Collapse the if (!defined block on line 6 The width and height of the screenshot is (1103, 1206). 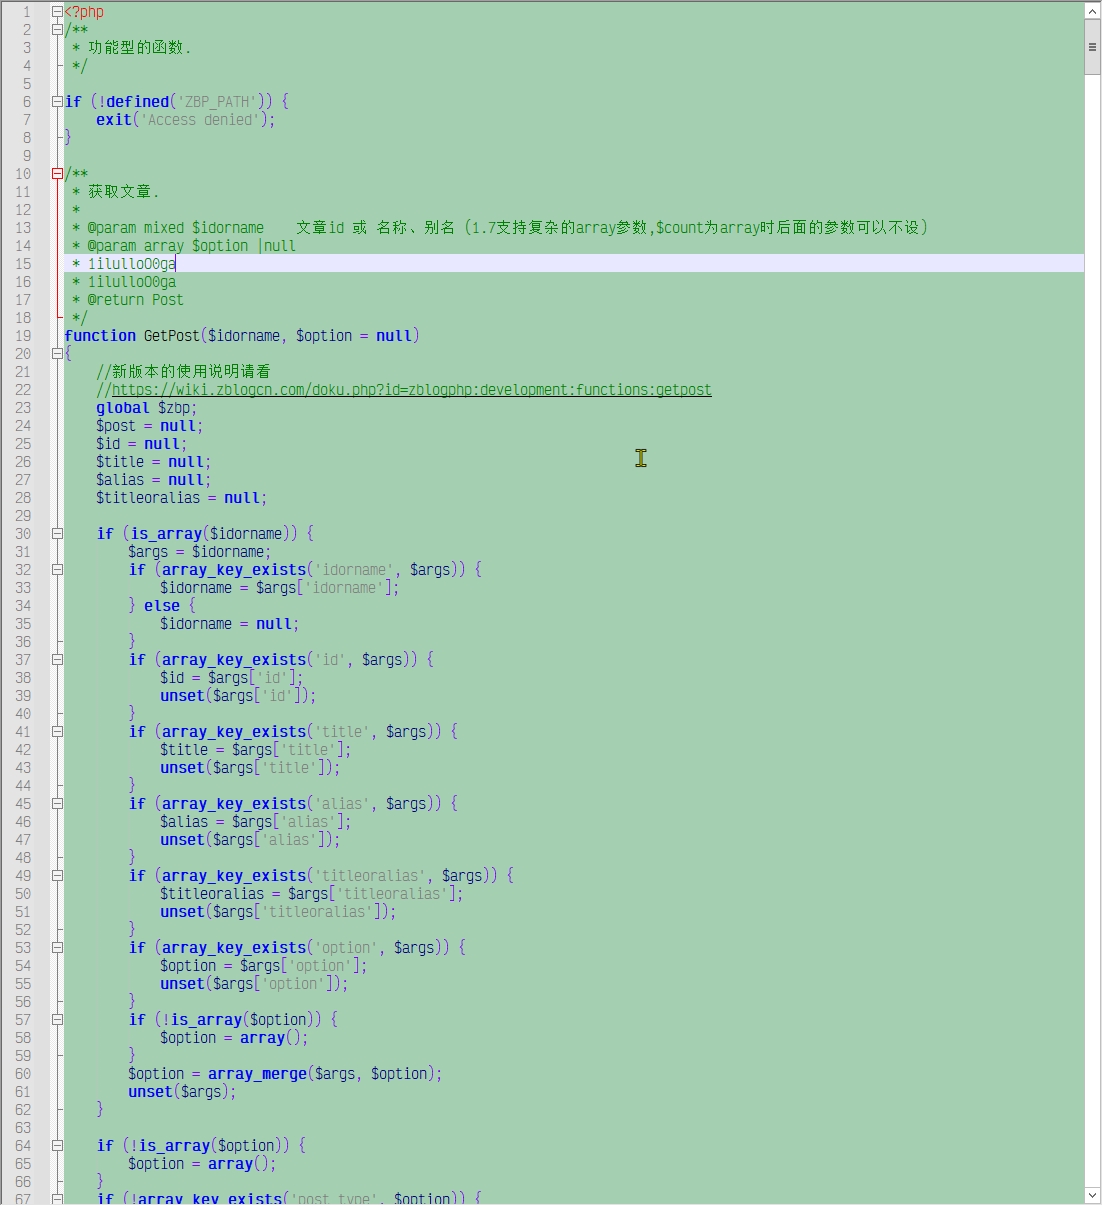[x=57, y=102]
